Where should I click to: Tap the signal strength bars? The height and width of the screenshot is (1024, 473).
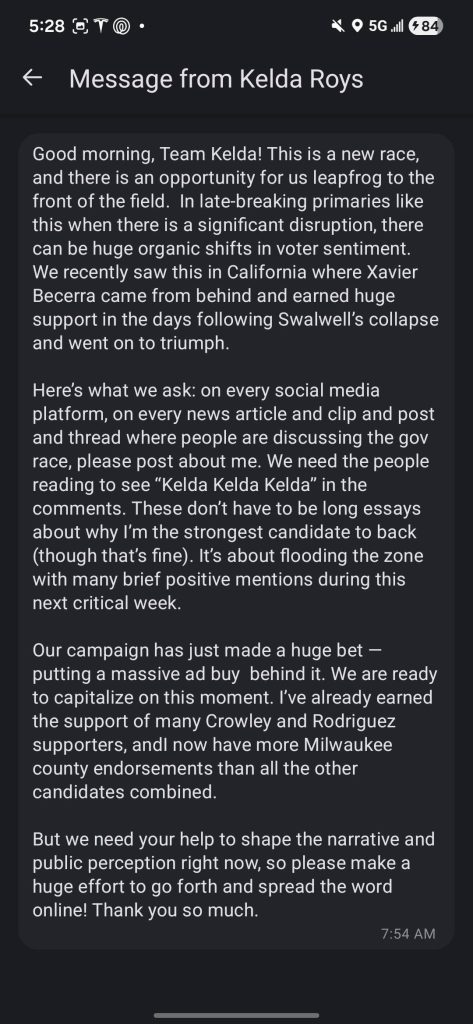point(397,26)
